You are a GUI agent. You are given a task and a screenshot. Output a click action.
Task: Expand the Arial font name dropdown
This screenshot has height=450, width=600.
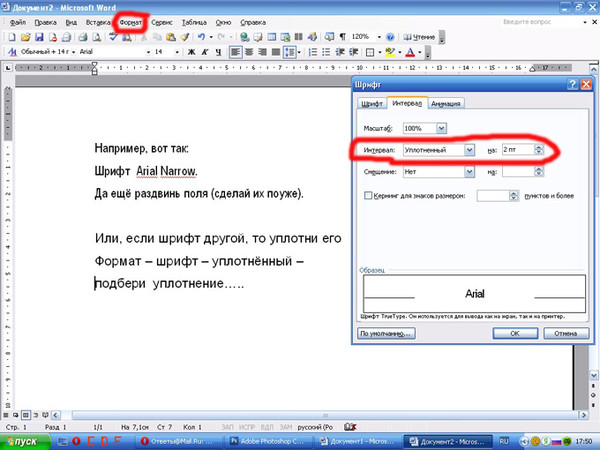148,52
